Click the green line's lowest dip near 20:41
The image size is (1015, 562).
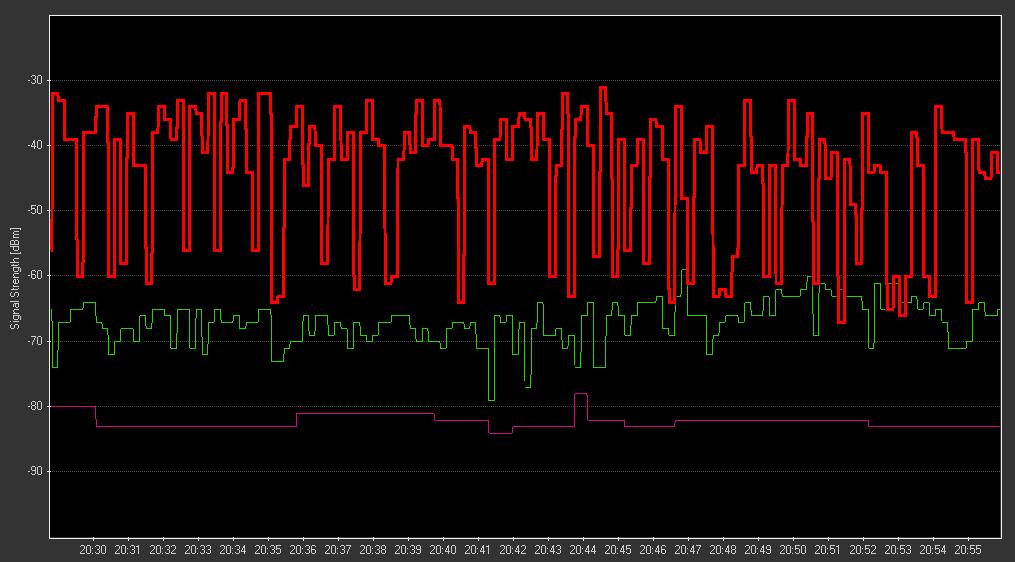tap(491, 399)
